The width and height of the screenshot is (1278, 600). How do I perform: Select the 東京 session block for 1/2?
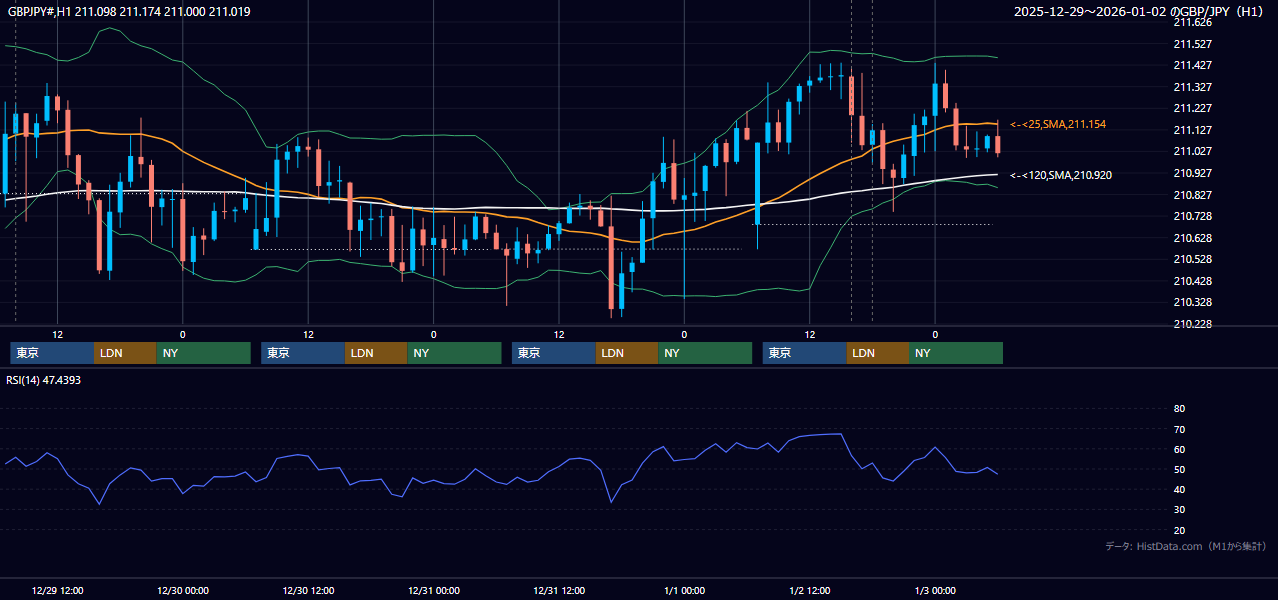[x=805, y=353]
